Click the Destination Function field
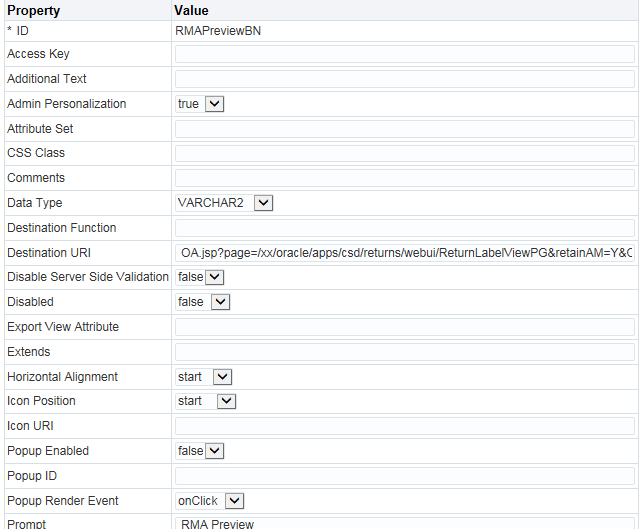 click(405, 228)
